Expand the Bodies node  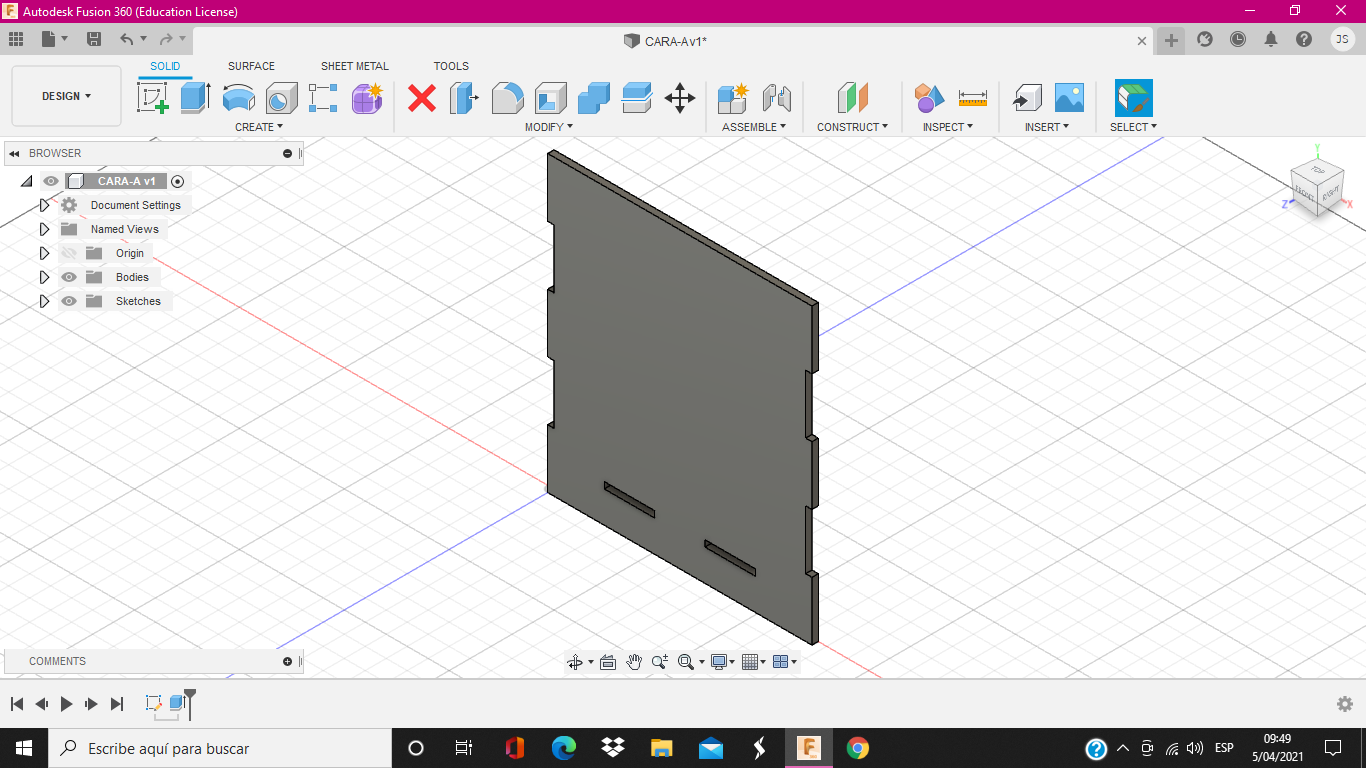(x=44, y=277)
